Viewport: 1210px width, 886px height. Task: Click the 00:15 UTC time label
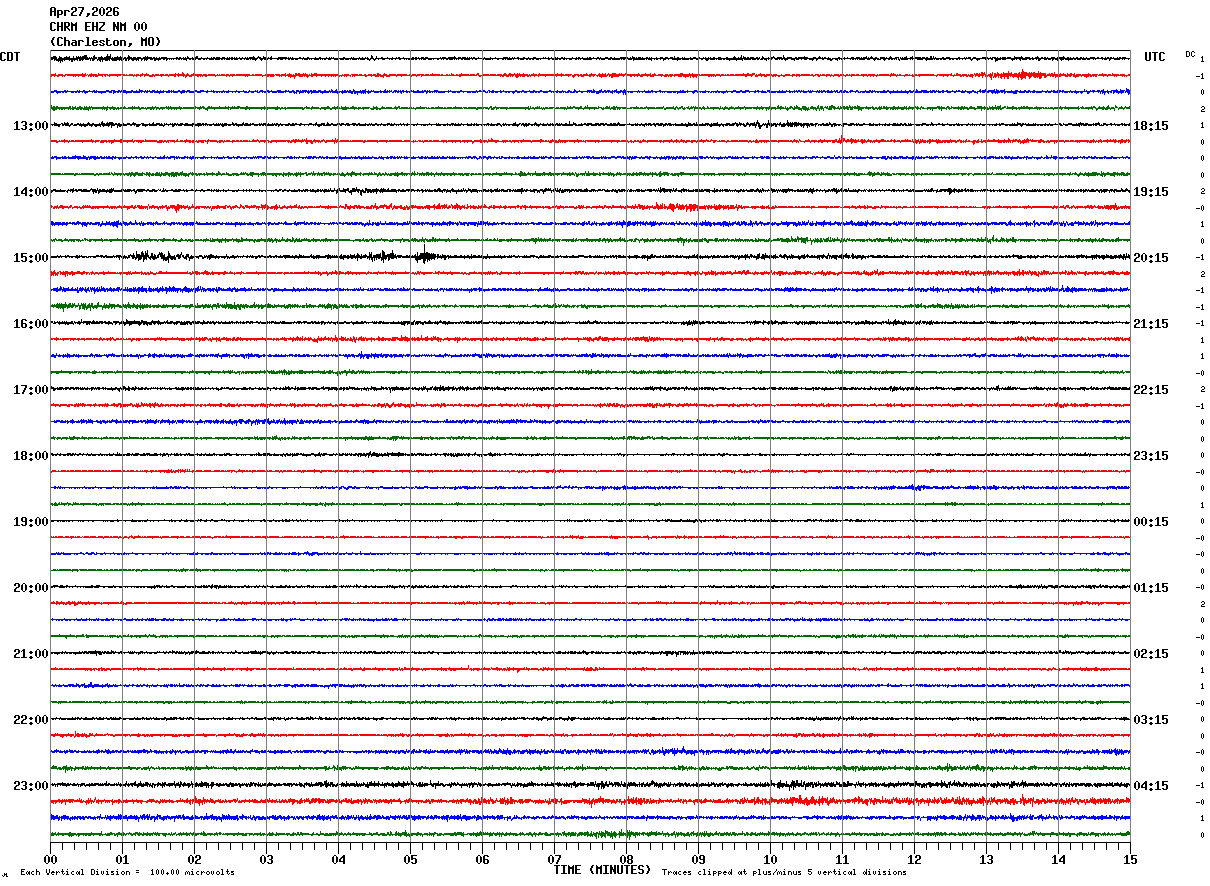point(1152,522)
